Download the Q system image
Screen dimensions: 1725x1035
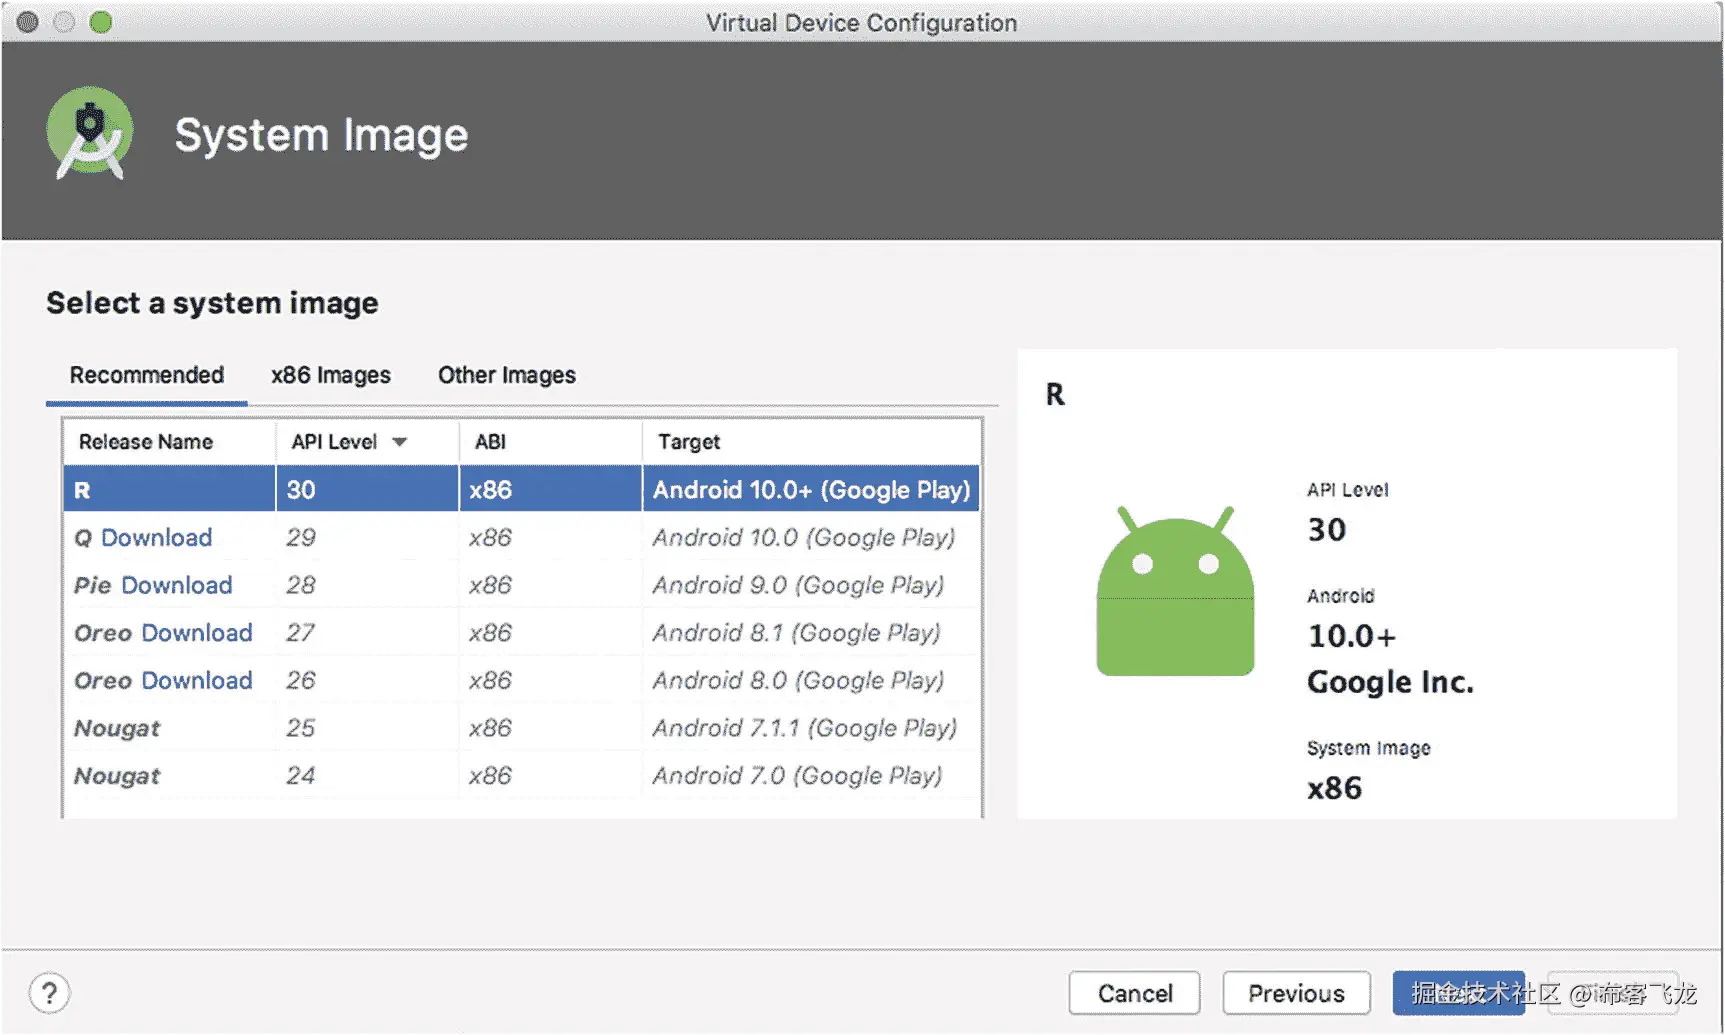156,538
